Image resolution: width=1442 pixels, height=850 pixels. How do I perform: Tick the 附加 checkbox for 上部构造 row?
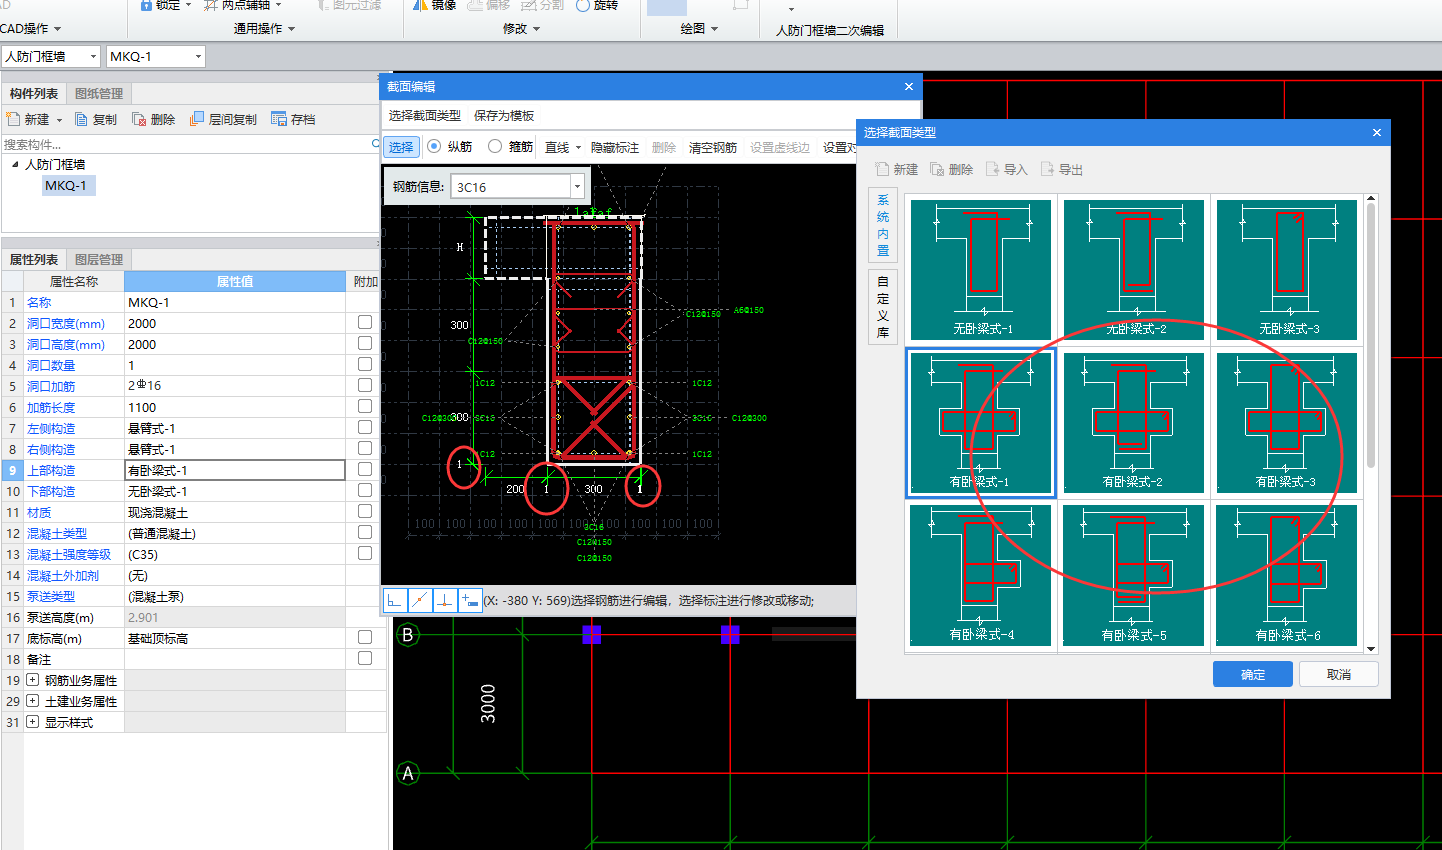tap(365, 469)
